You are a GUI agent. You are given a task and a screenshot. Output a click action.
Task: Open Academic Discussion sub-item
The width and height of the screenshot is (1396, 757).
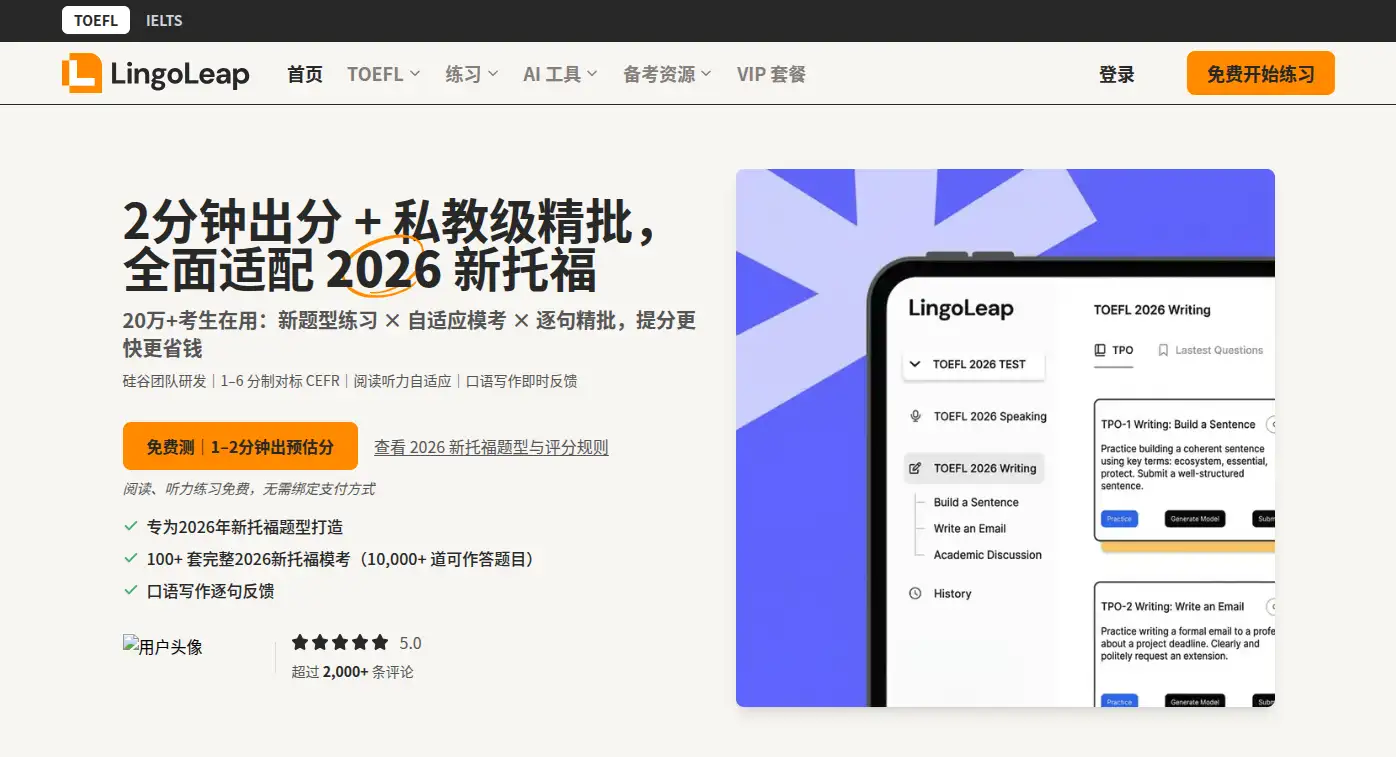click(988, 554)
